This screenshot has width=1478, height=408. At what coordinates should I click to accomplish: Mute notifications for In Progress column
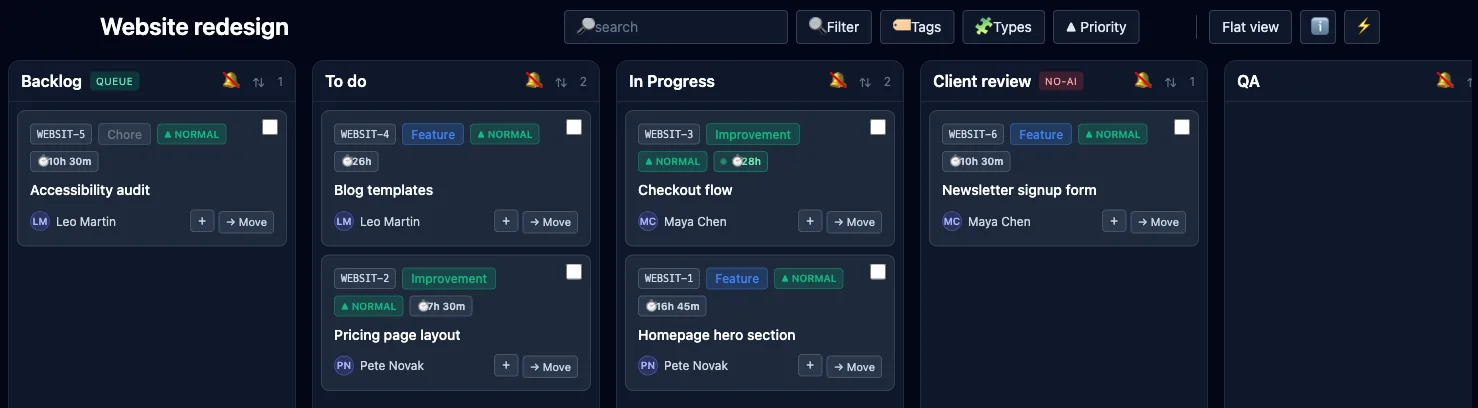838,81
